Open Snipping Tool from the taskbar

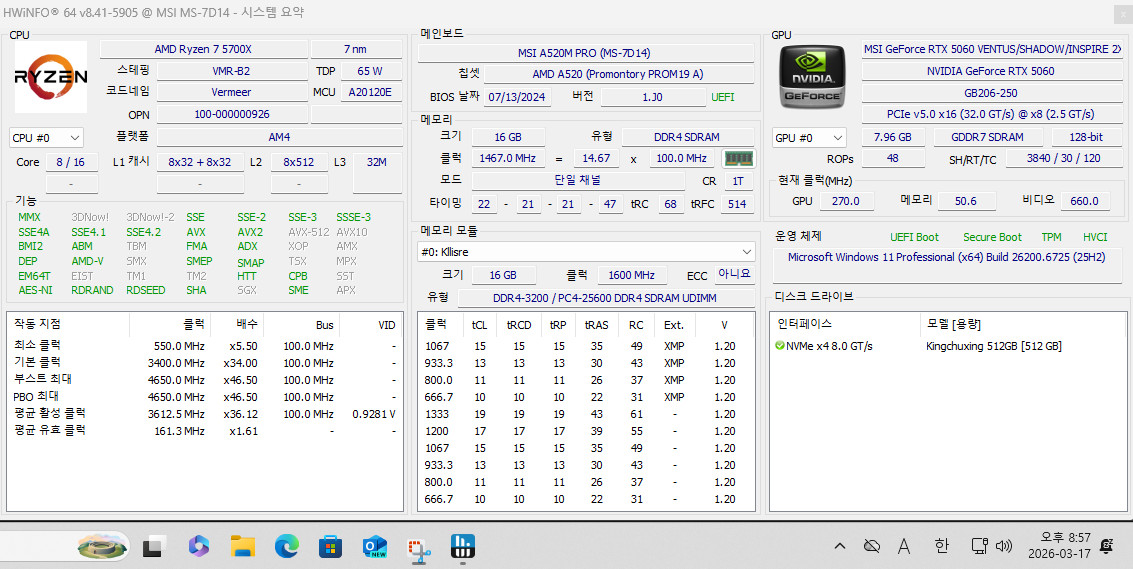(418, 549)
